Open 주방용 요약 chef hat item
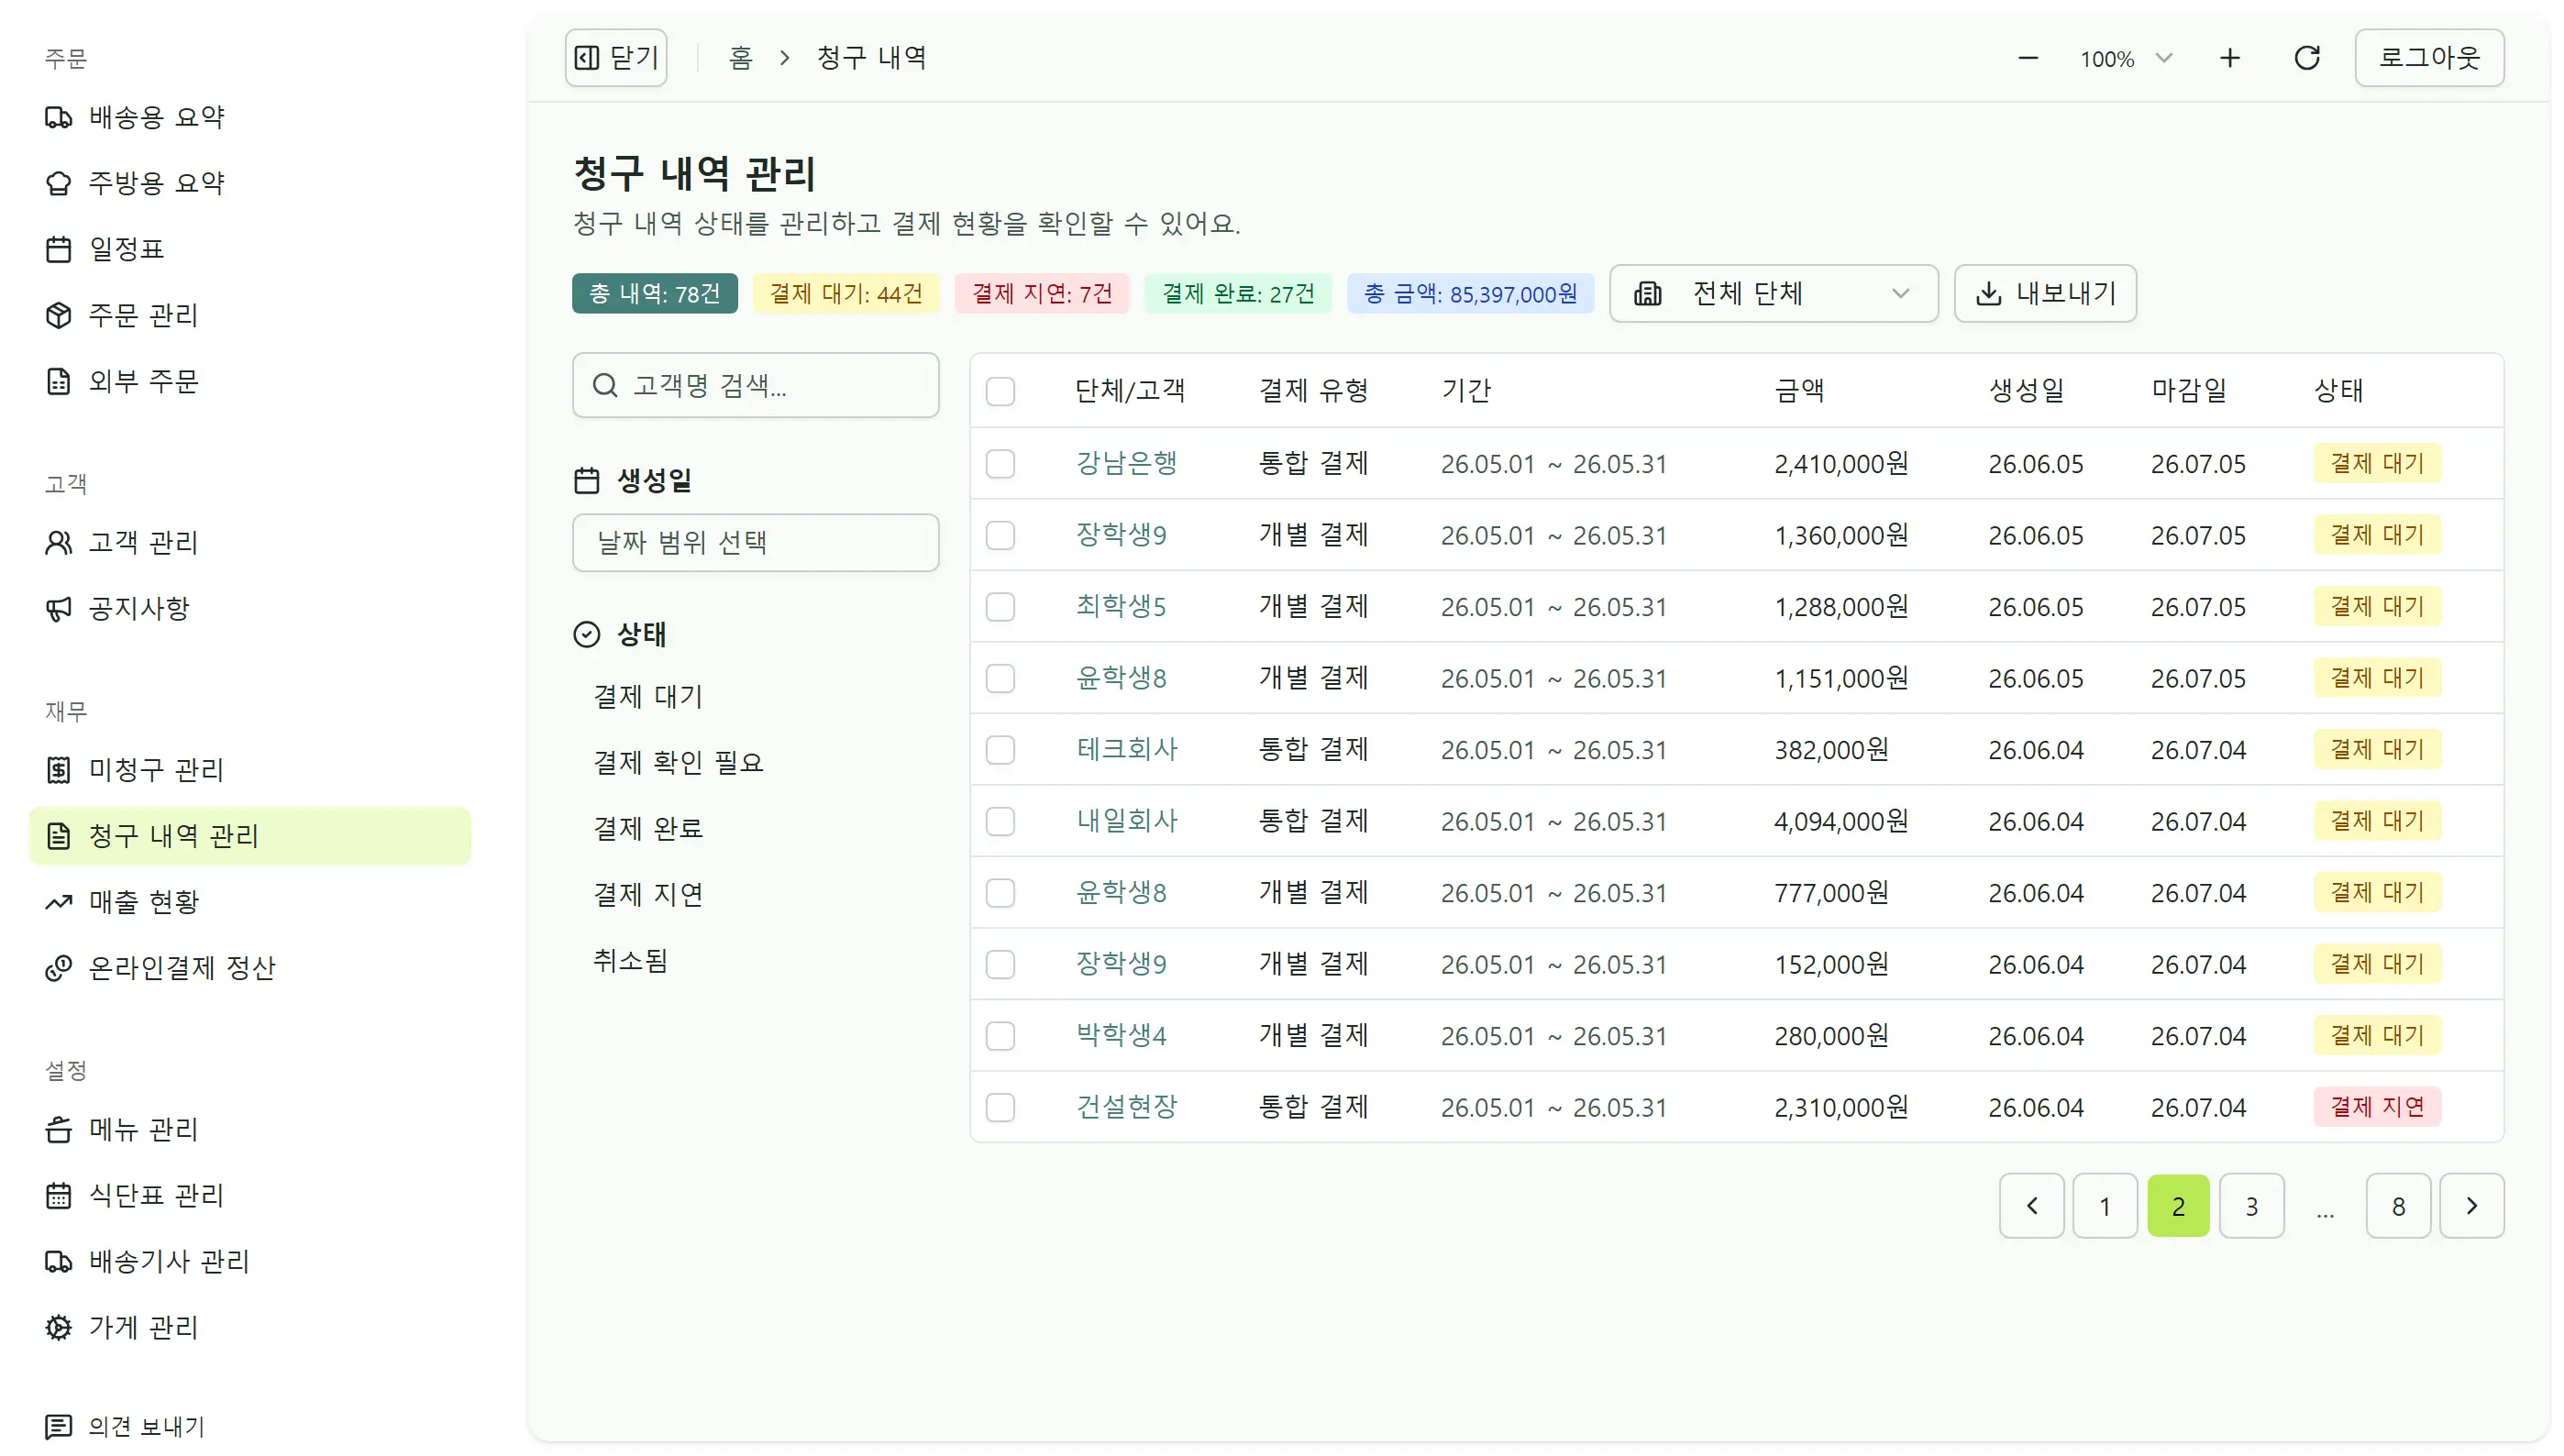Viewport: 2564px width, 1456px height. (250, 183)
